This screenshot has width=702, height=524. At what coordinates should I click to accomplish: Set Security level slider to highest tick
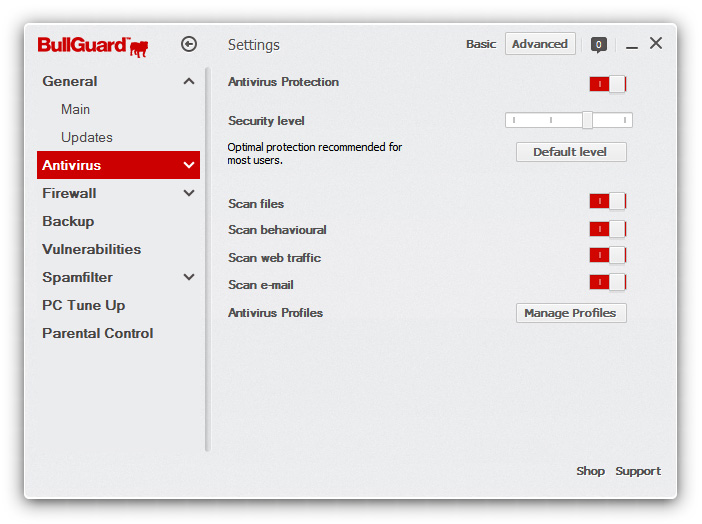point(625,120)
